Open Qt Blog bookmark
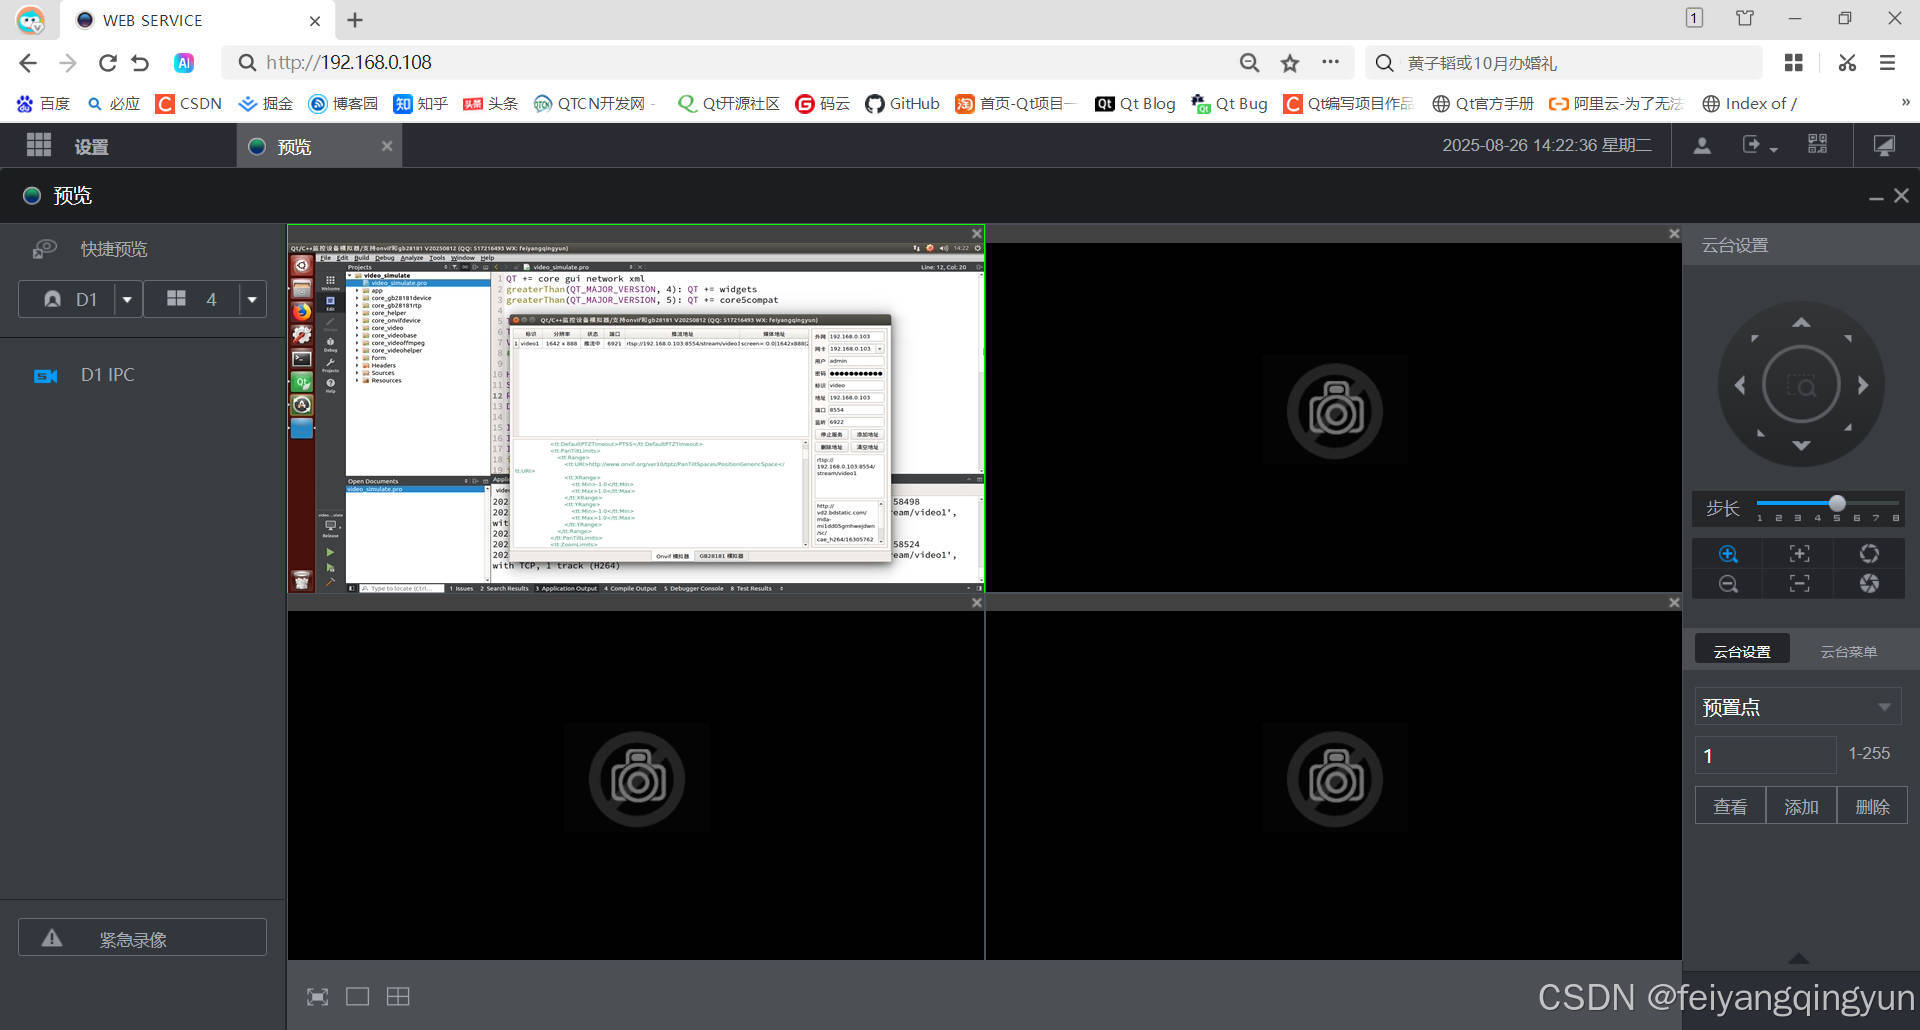The height and width of the screenshot is (1030, 1920). (1135, 103)
